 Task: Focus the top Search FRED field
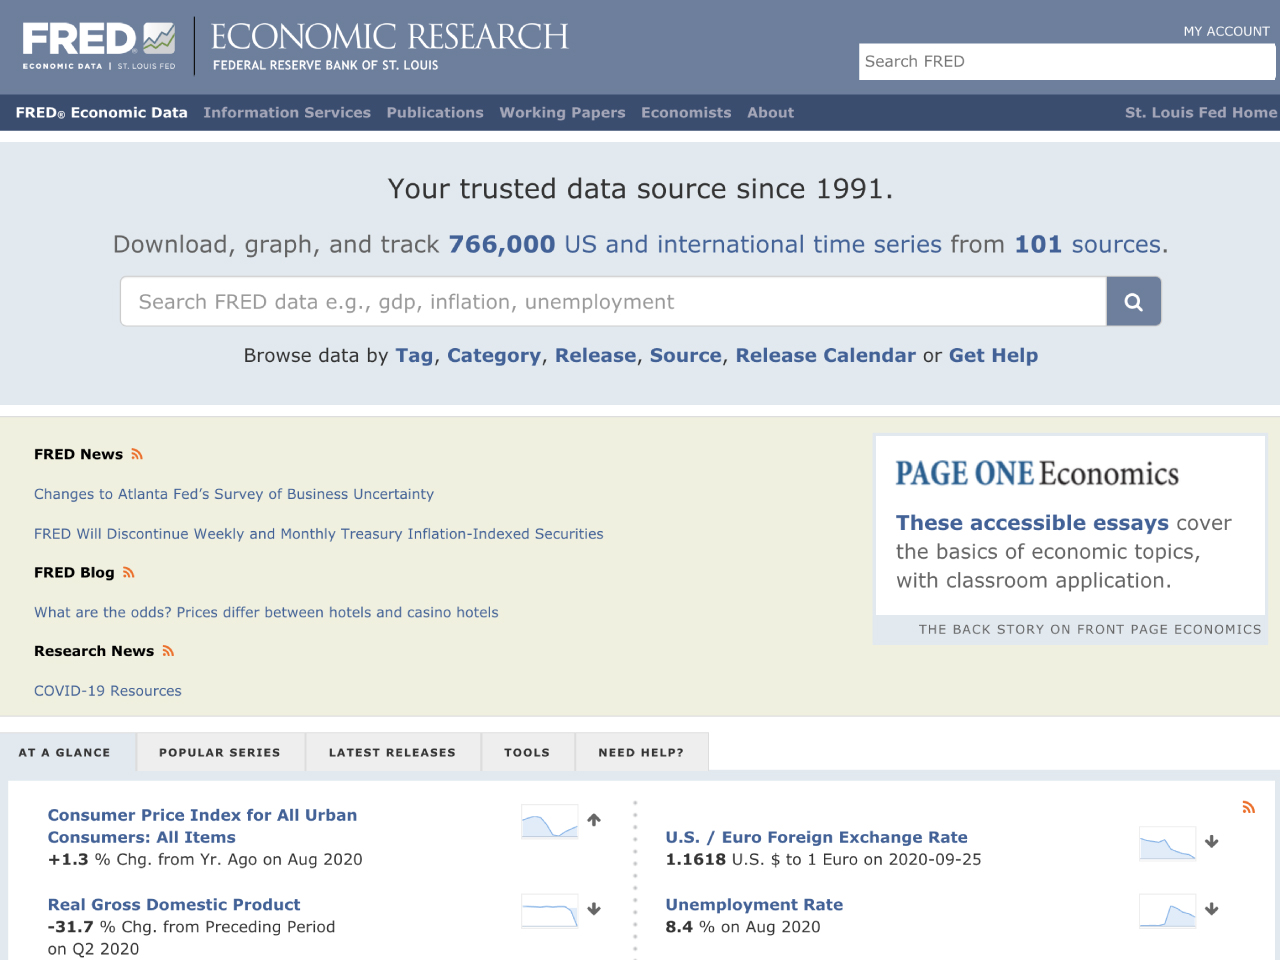(1067, 61)
